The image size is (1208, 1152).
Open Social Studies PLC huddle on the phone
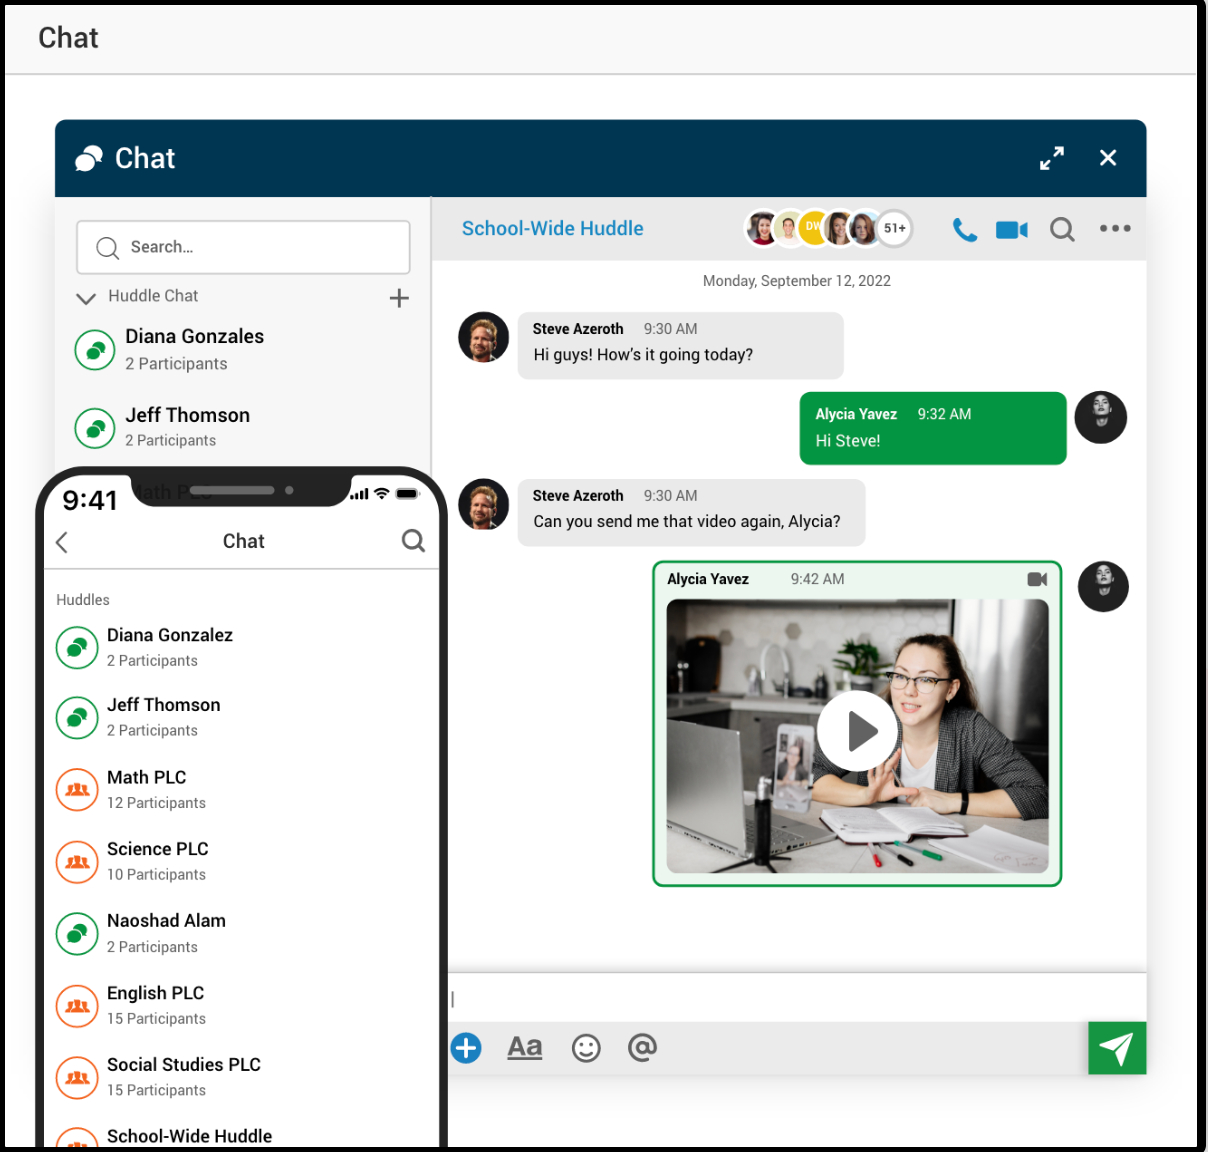tap(242, 1077)
